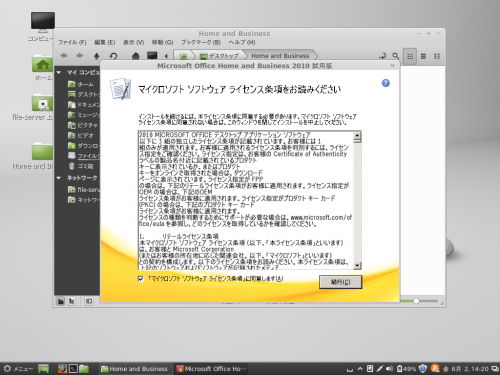
Task: Open the installer's blue help question icon
Action: click(x=386, y=83)
